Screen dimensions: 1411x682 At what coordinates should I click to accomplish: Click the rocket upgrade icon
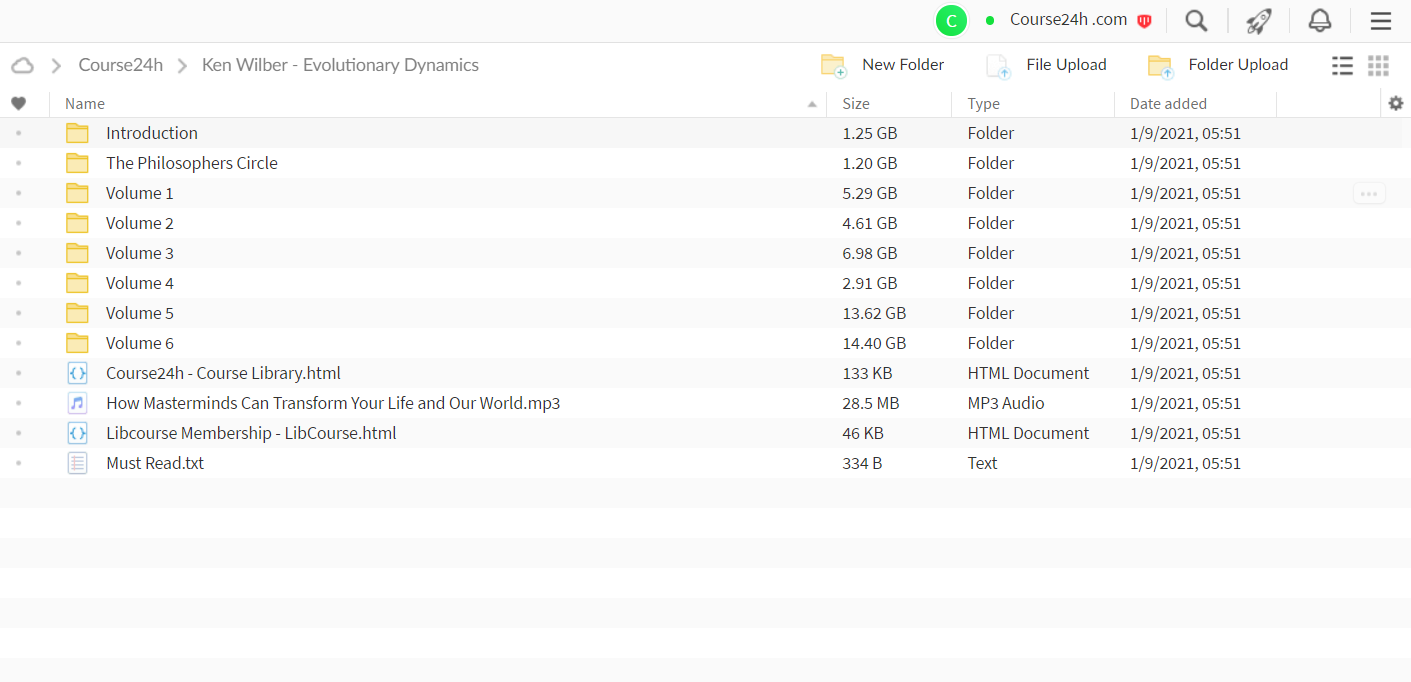click(x=1258, y=21)
